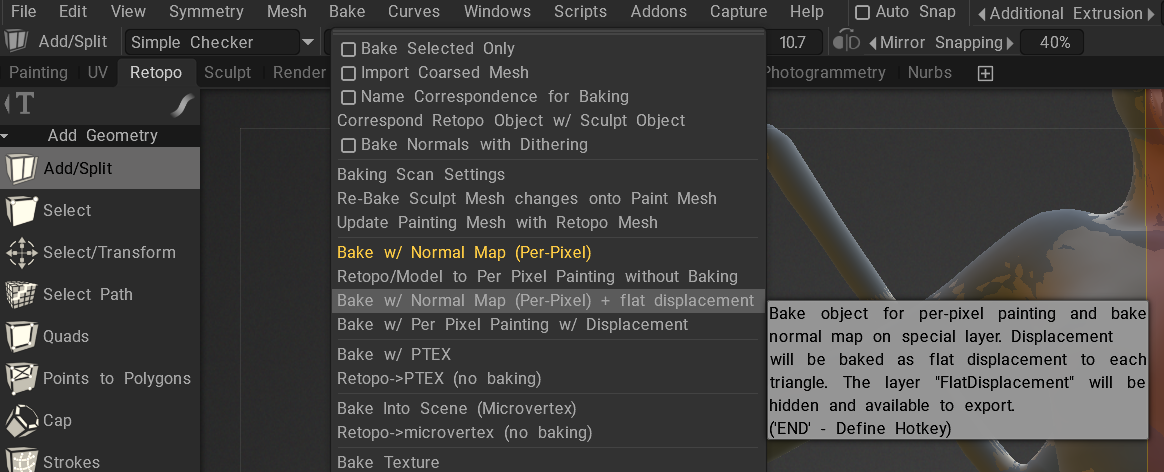Image resolution: width=1164 pixels, height=472 pixels.
Task: Click the Strokes tool icon
Action: point(21,461)
